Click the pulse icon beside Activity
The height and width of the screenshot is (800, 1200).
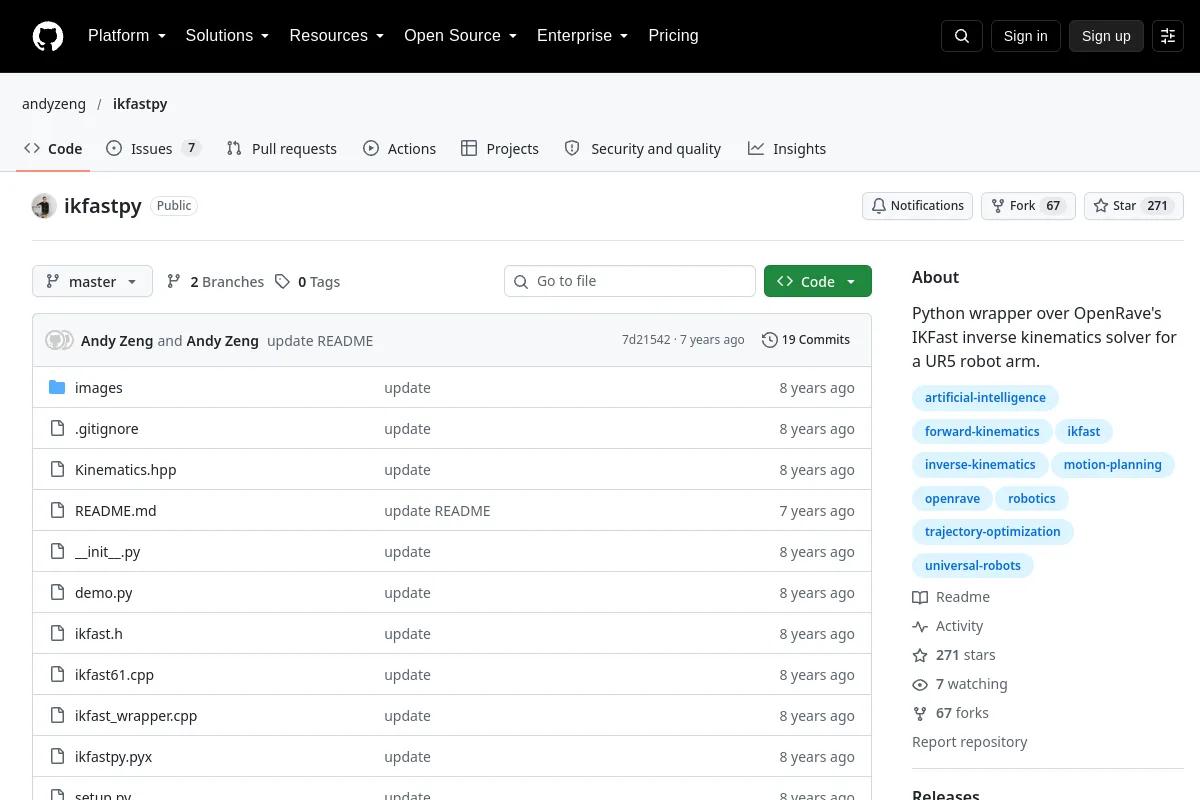920,626
